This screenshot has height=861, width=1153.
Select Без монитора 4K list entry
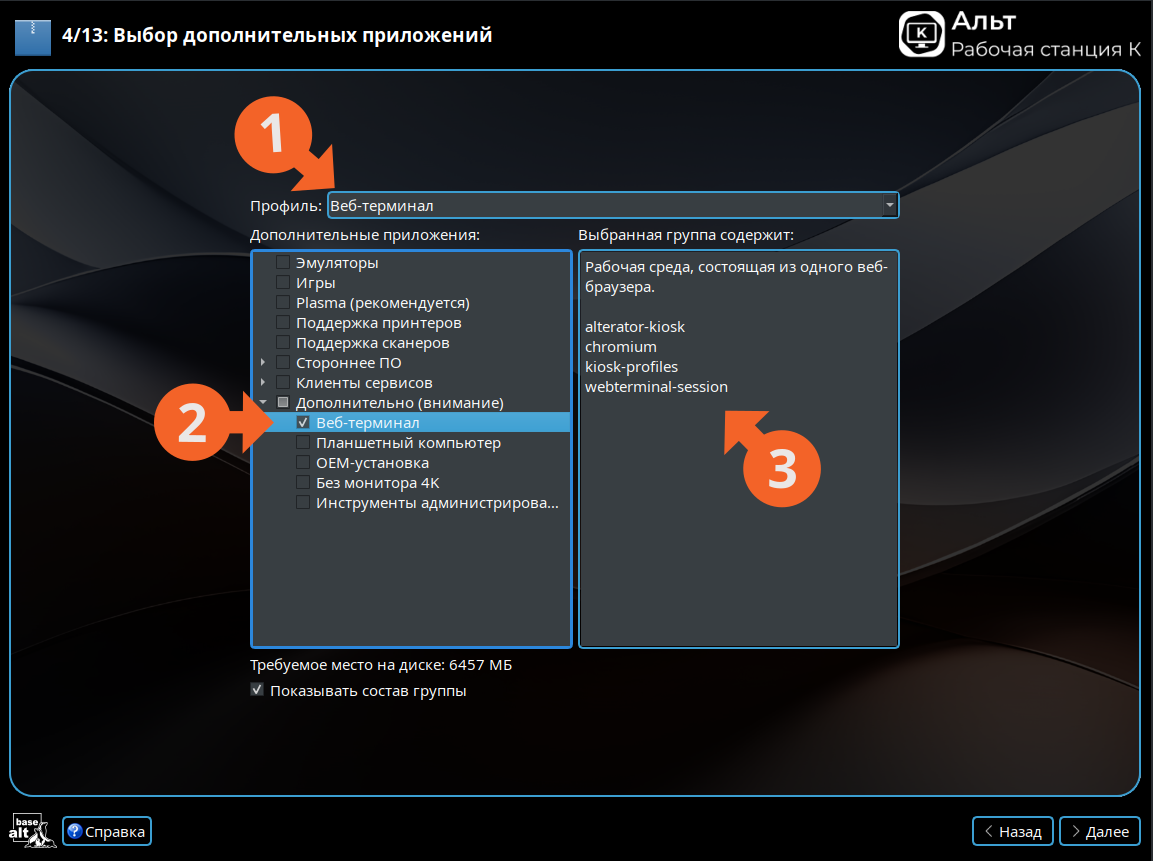click(377, 483)
